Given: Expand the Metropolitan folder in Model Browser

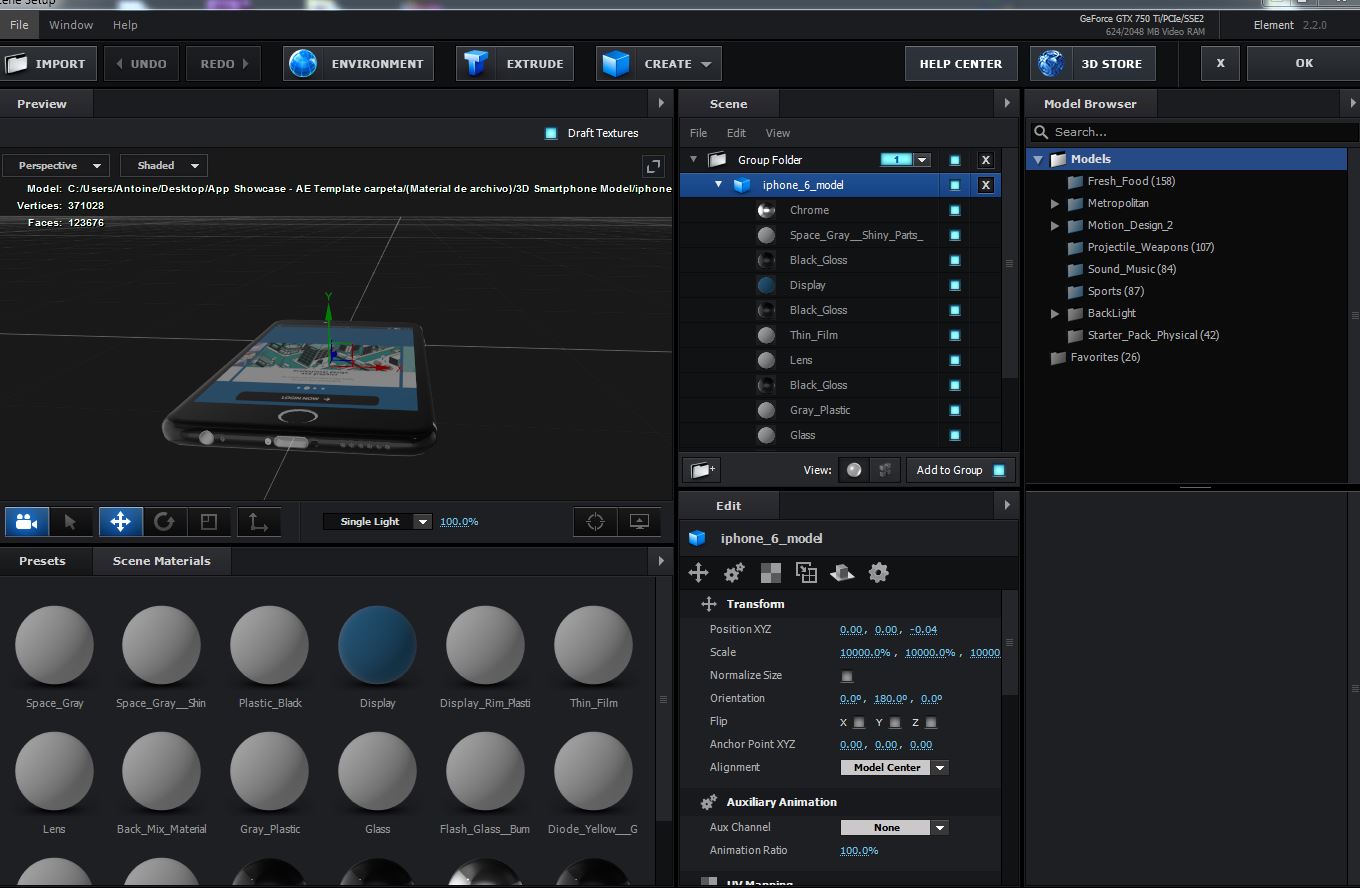Looking at the screenshot, I should pyautogui.click(x=1055, y=203).
